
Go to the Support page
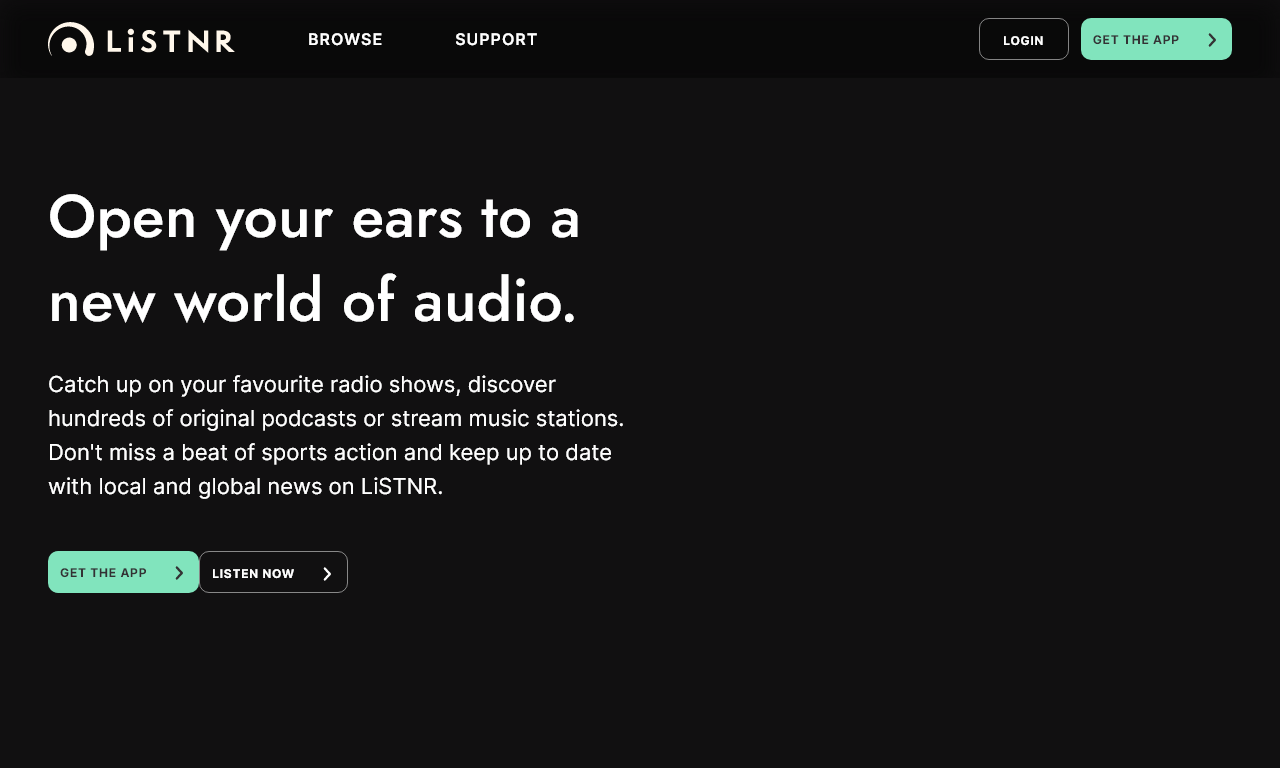pos(496,40)
